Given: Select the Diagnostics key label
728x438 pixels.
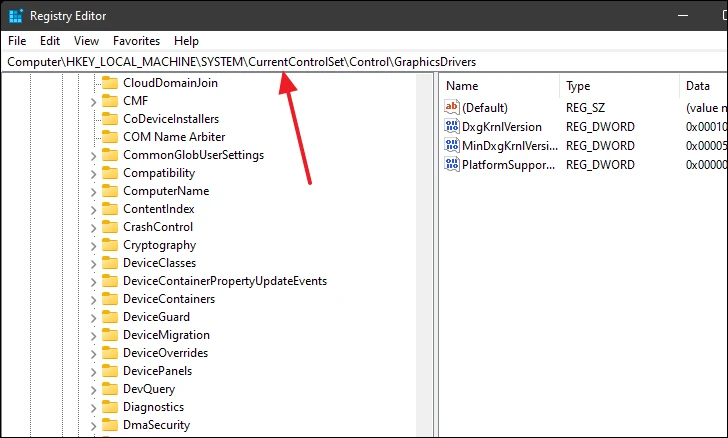Looking at the screenshot, I should (153, 407).
